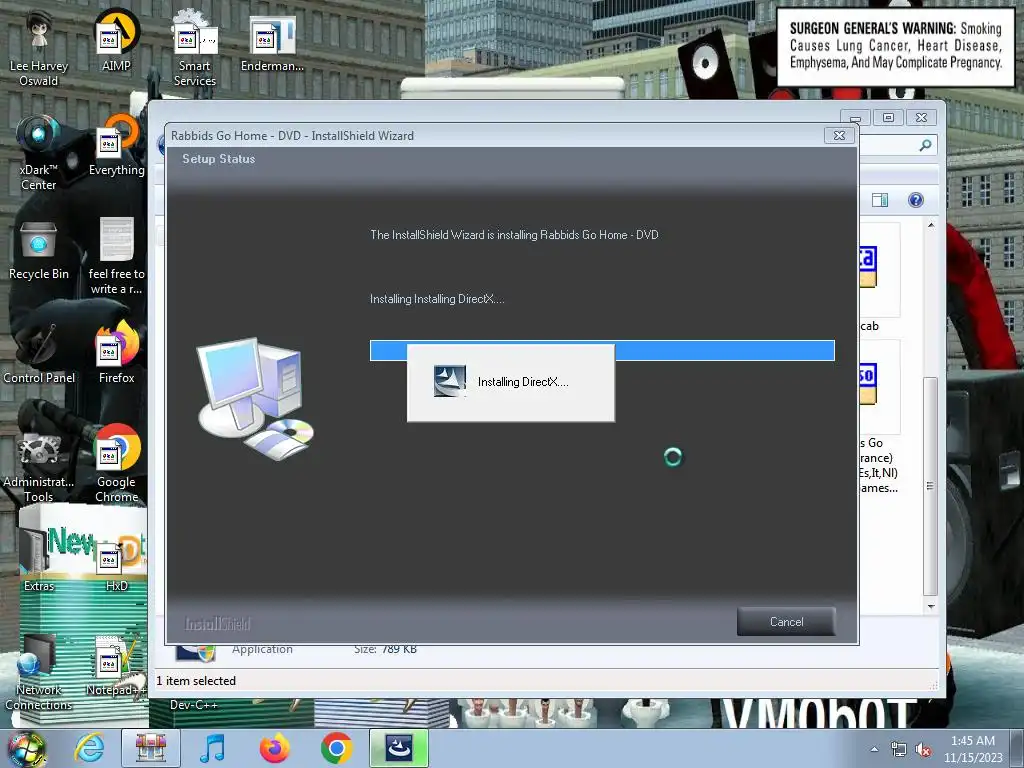Open the Enderman desktop shortcut
1024x768 pixels.
tap(272, 42)
